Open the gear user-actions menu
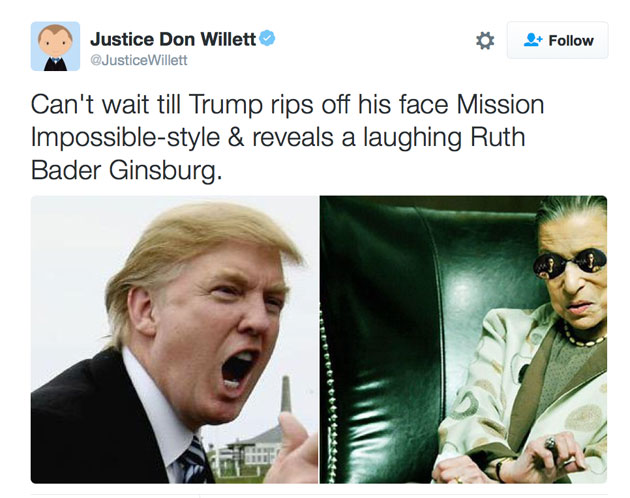The width and height of the screenshot is (630, 498). (x=485, y=41)
